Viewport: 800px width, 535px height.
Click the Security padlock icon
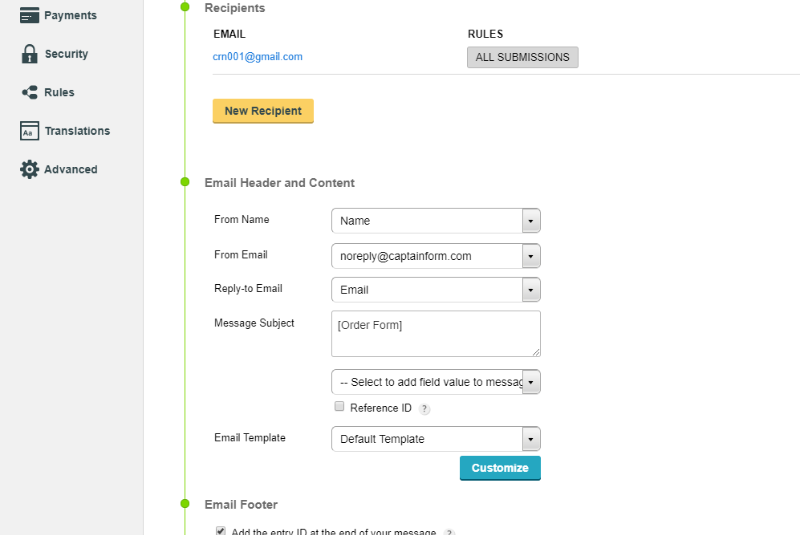point(29,54)
